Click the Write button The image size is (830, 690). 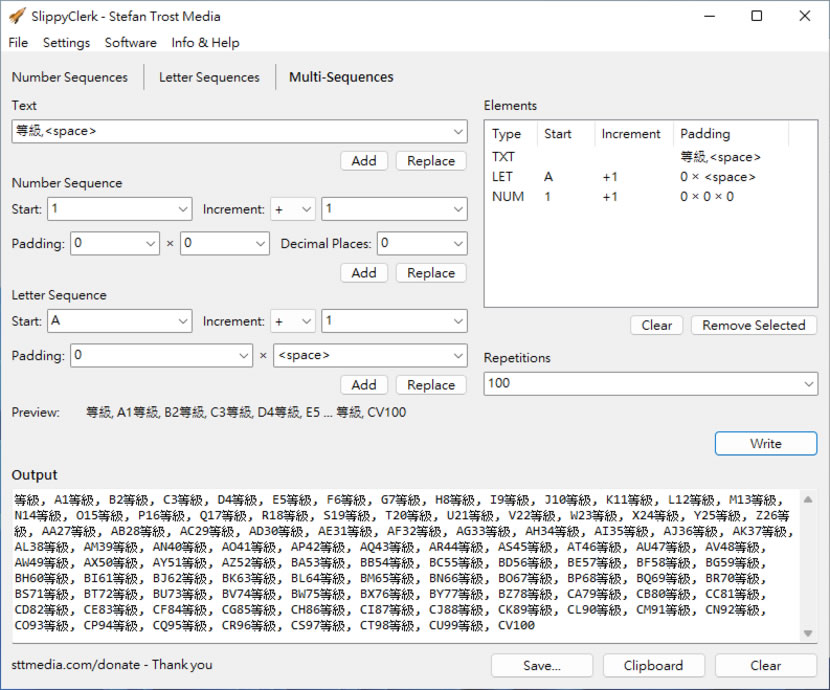[765, 443]
